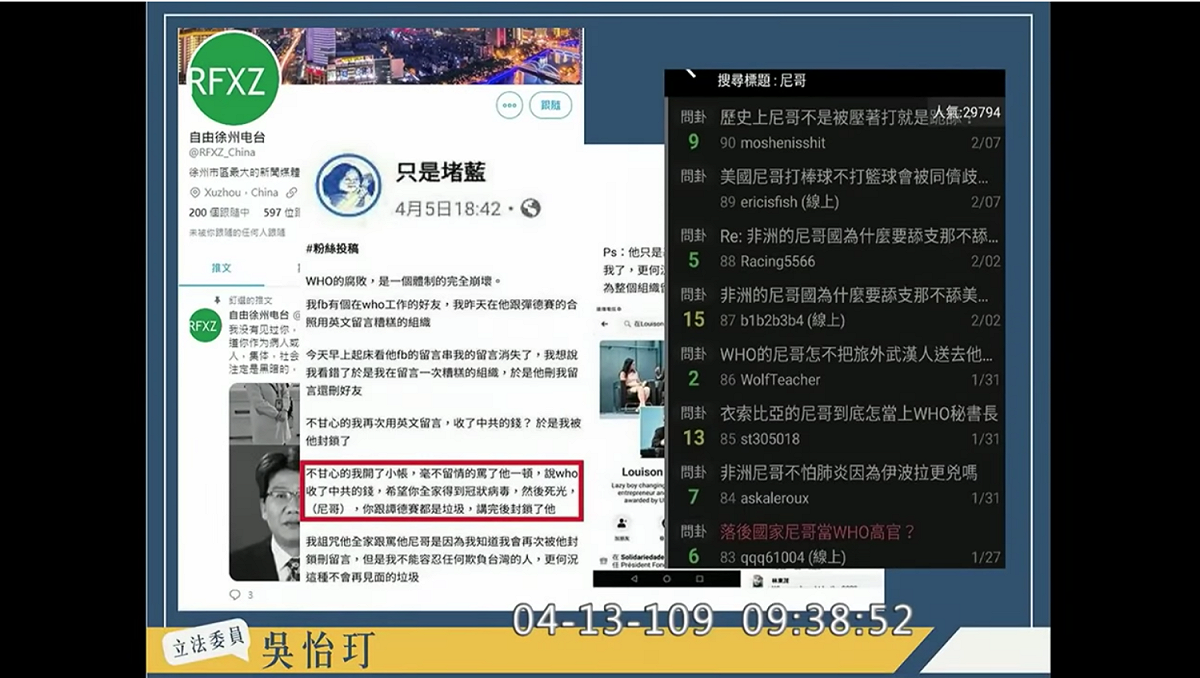Open post by b1b2b3b4
The height and width of the screenshot is (678, 1200).
click(x=835, y=308)
